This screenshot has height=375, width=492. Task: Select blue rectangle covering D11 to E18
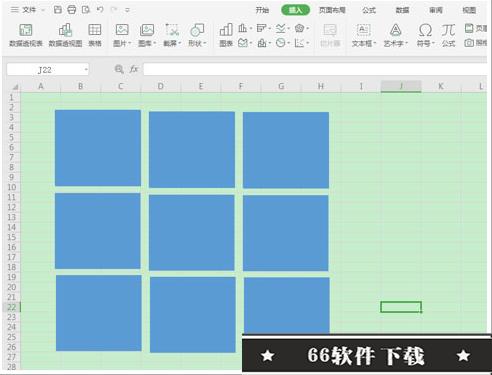[x=192, y=233]
